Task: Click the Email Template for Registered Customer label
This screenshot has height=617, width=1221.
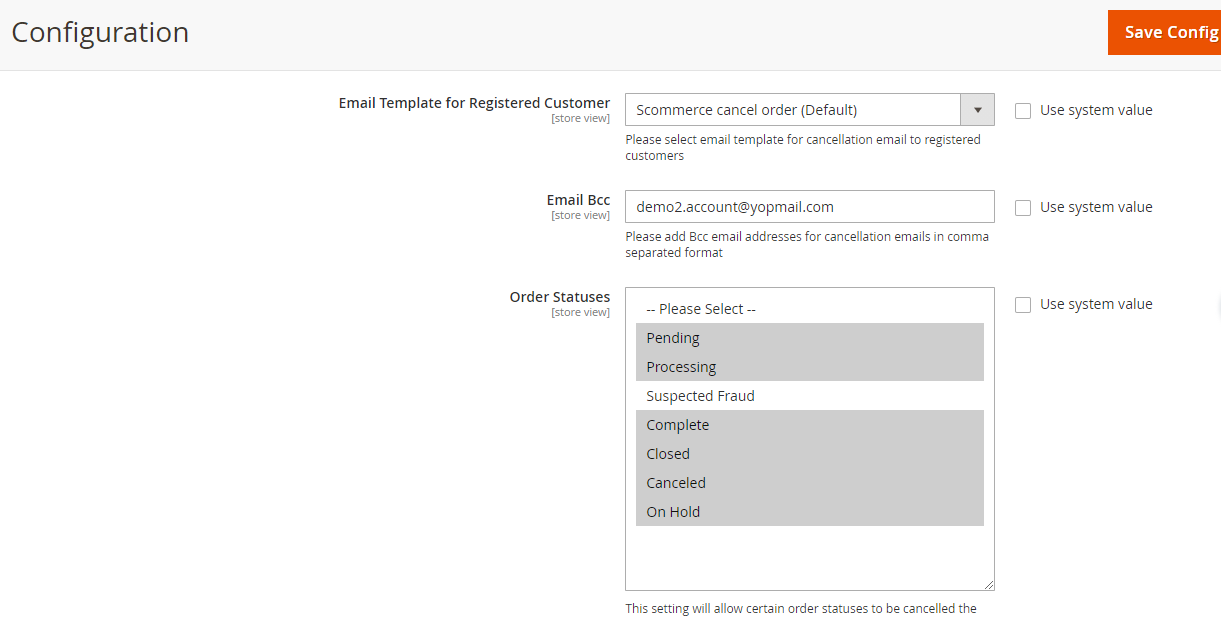Action: [x=474, y=103]
